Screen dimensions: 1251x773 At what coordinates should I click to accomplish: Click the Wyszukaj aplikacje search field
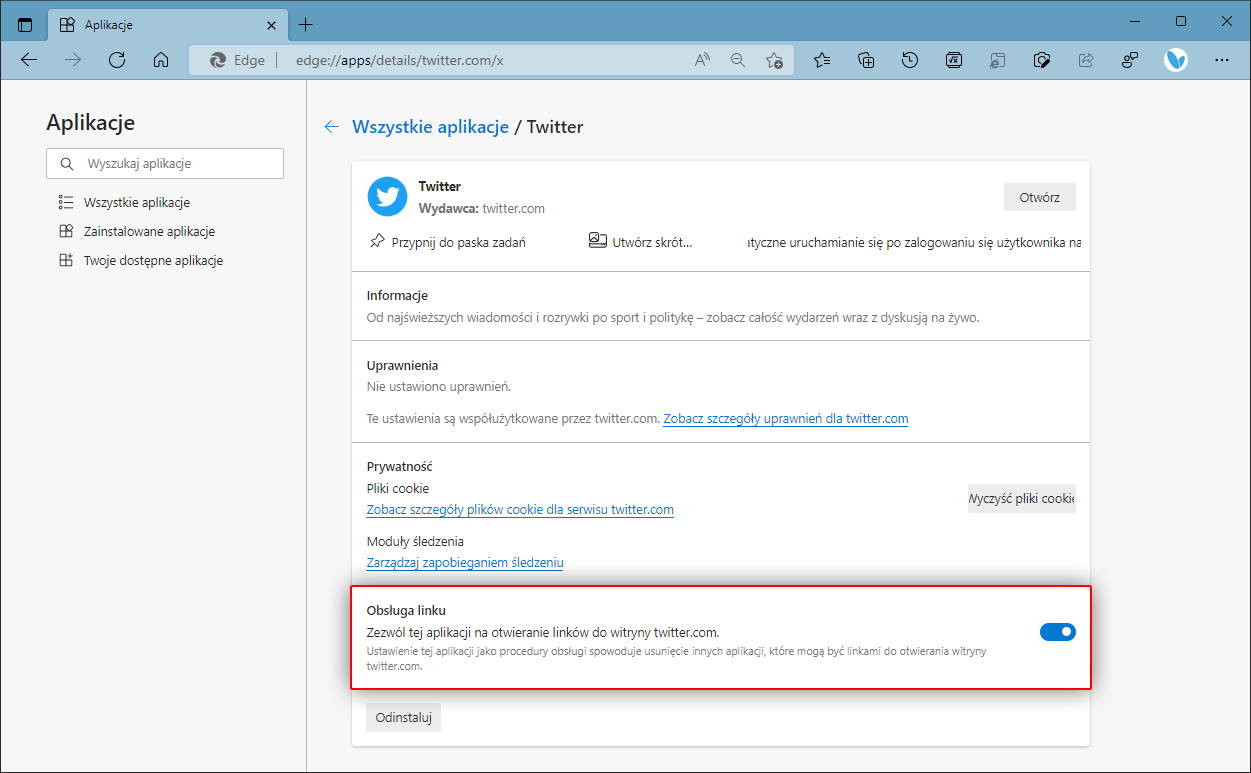[x=165, y=163]
